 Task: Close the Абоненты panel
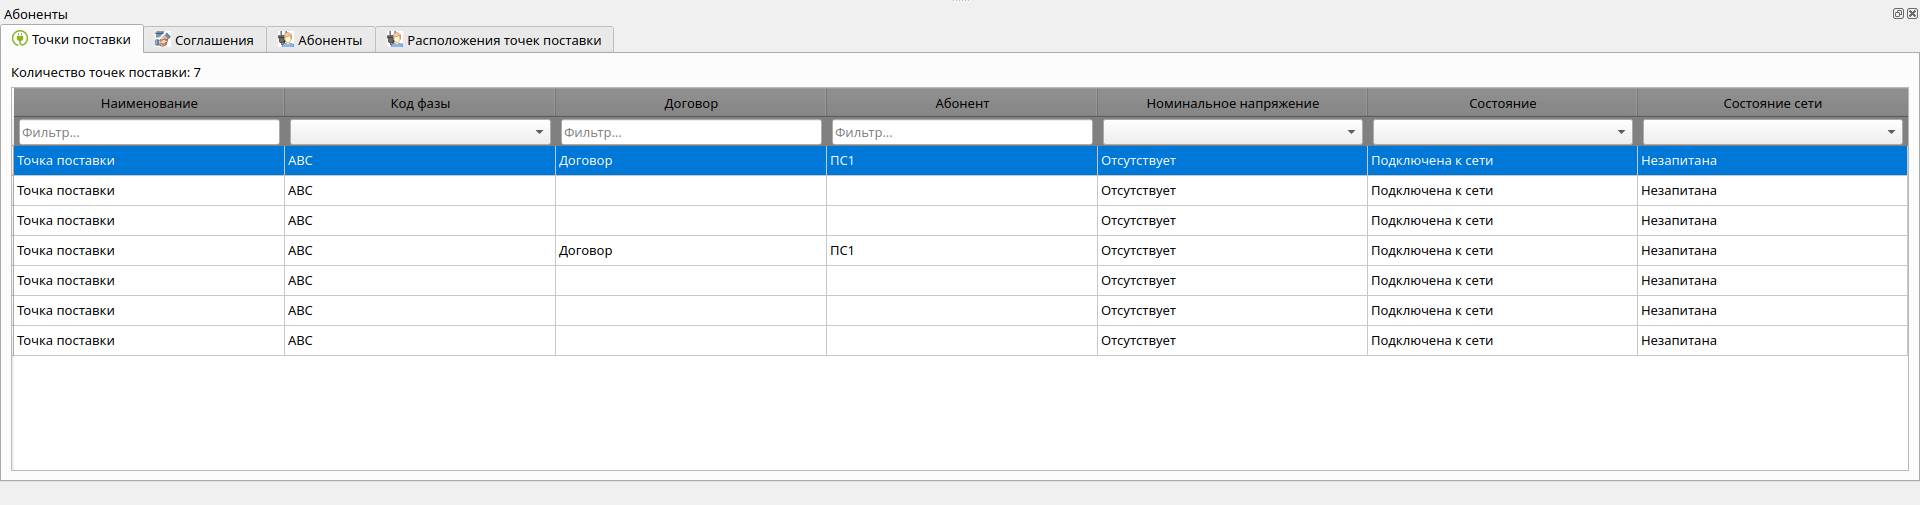pyautogui.click(x=1912, y=14)
